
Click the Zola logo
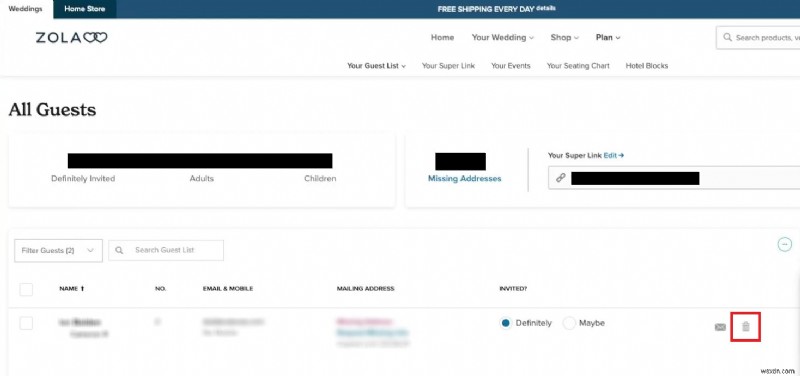71,37
